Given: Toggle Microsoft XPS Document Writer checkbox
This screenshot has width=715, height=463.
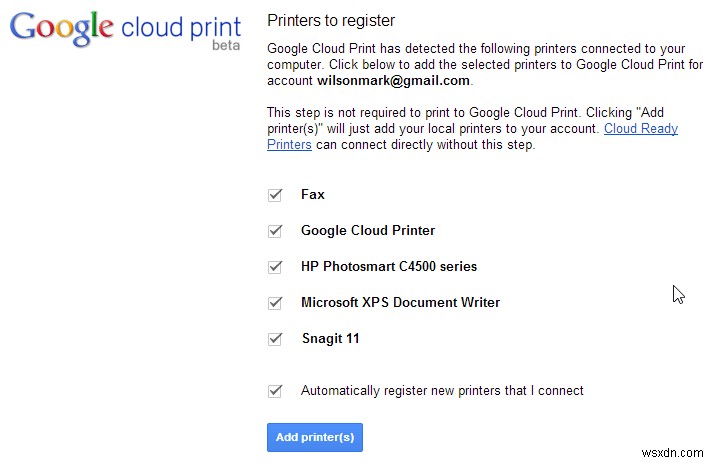Looking at the screenshot, I should pos(275,303).
